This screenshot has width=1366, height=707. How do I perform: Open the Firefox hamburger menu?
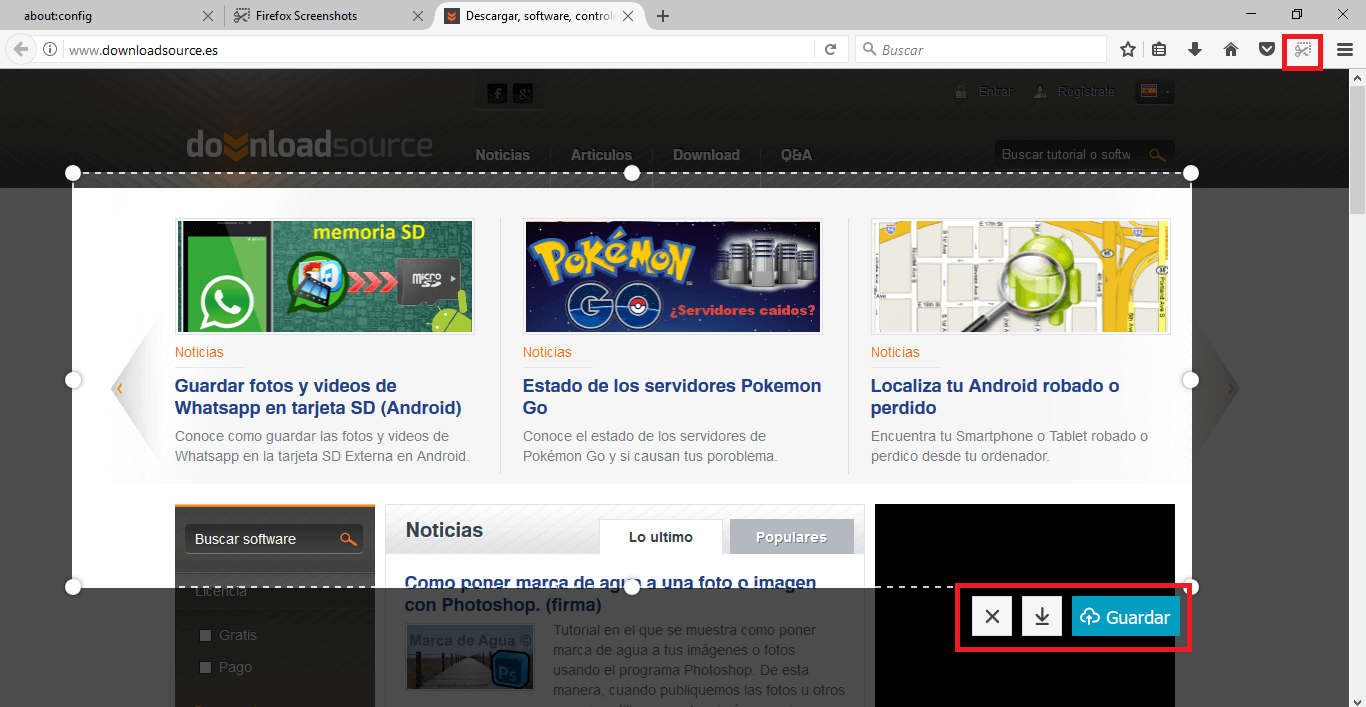click(x=1345, y=49)
